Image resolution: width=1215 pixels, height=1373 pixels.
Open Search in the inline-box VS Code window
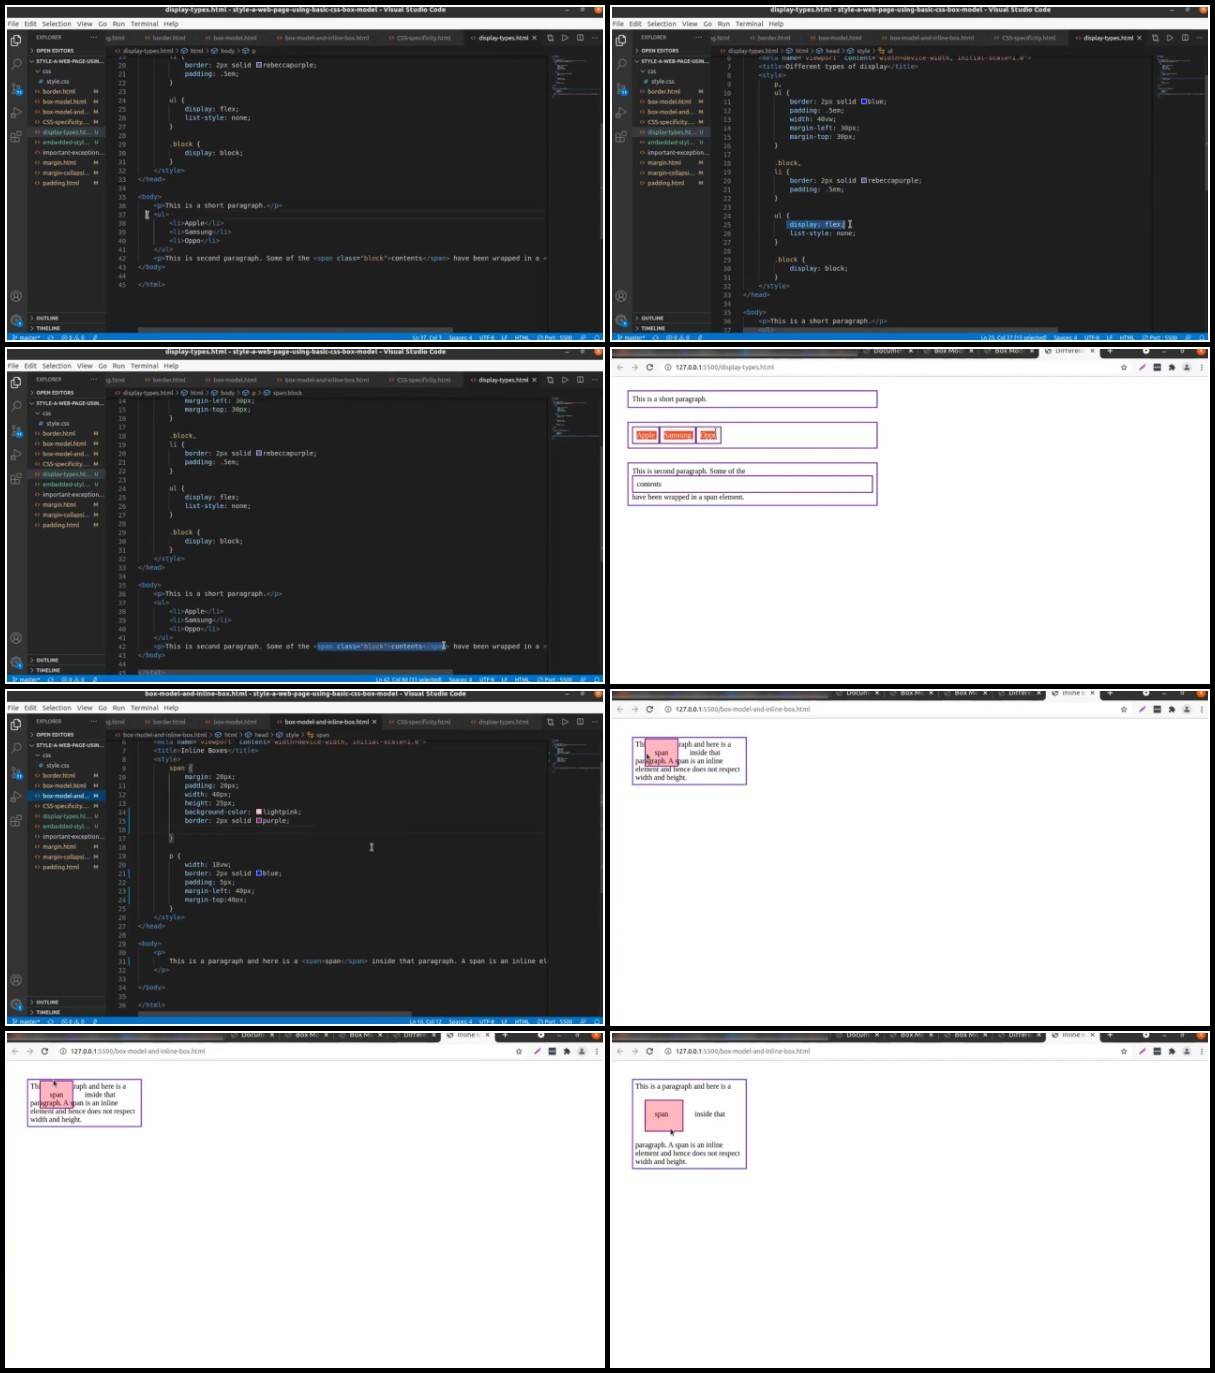pyautogui.click(x=16, y=746)
